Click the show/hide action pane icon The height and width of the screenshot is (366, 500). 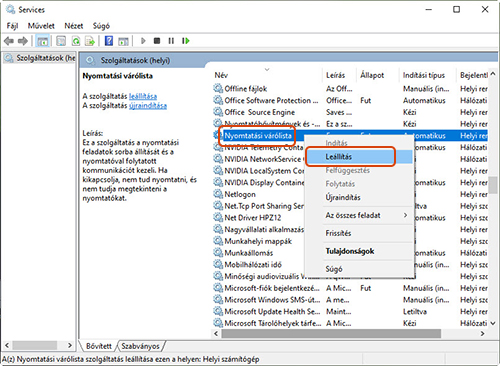pos(123,41)
